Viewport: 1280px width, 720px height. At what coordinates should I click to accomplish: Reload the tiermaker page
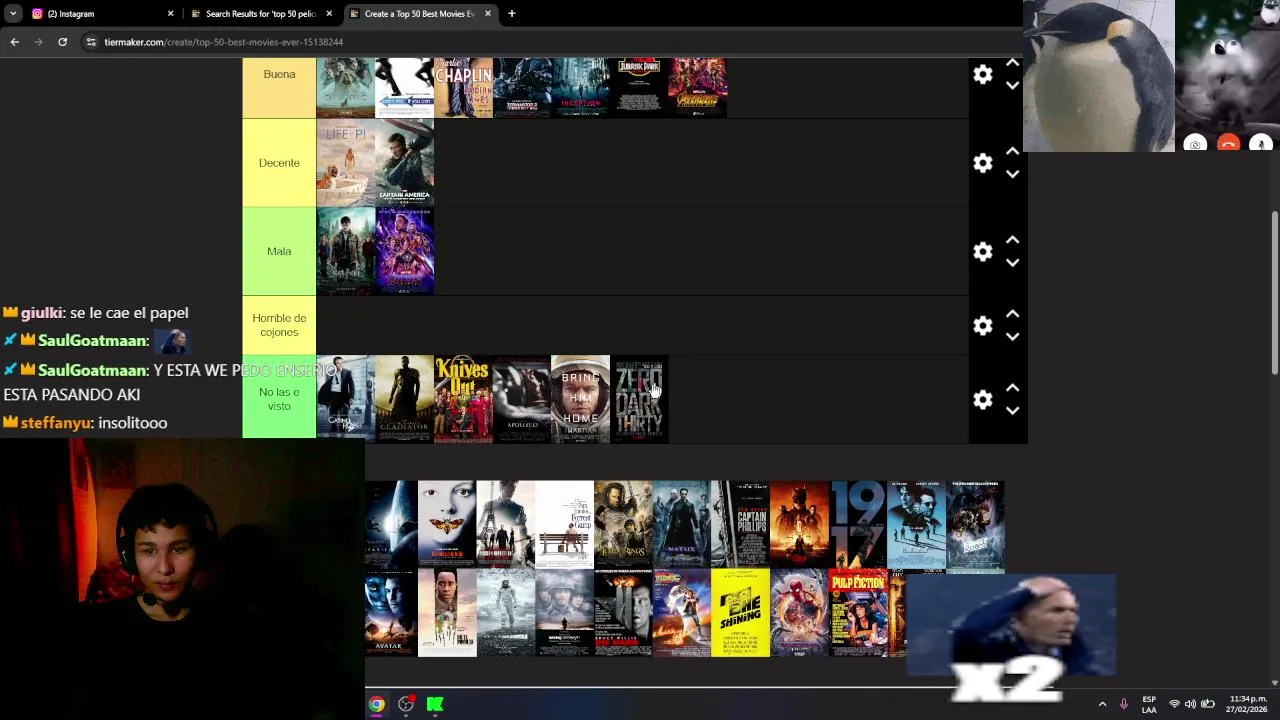pyautogui.click(x=62, y=42)
